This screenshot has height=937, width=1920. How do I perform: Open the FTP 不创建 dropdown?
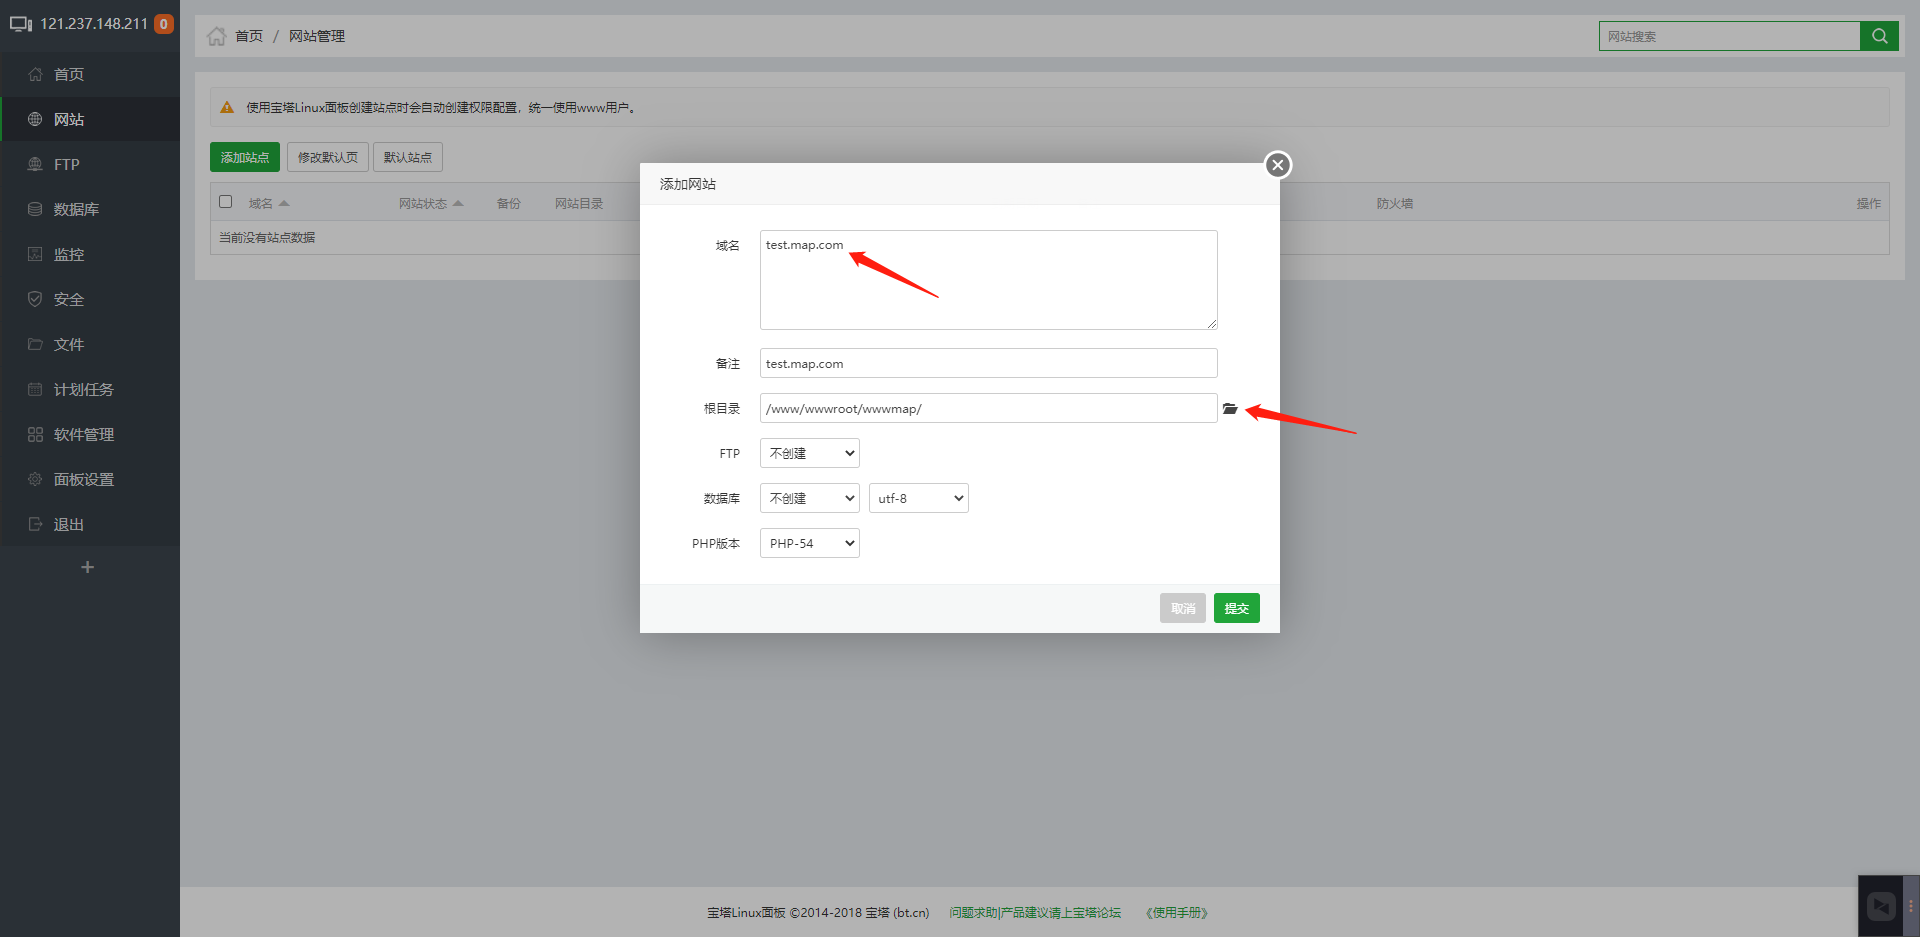pyautogui.click(x=809, y=453)
